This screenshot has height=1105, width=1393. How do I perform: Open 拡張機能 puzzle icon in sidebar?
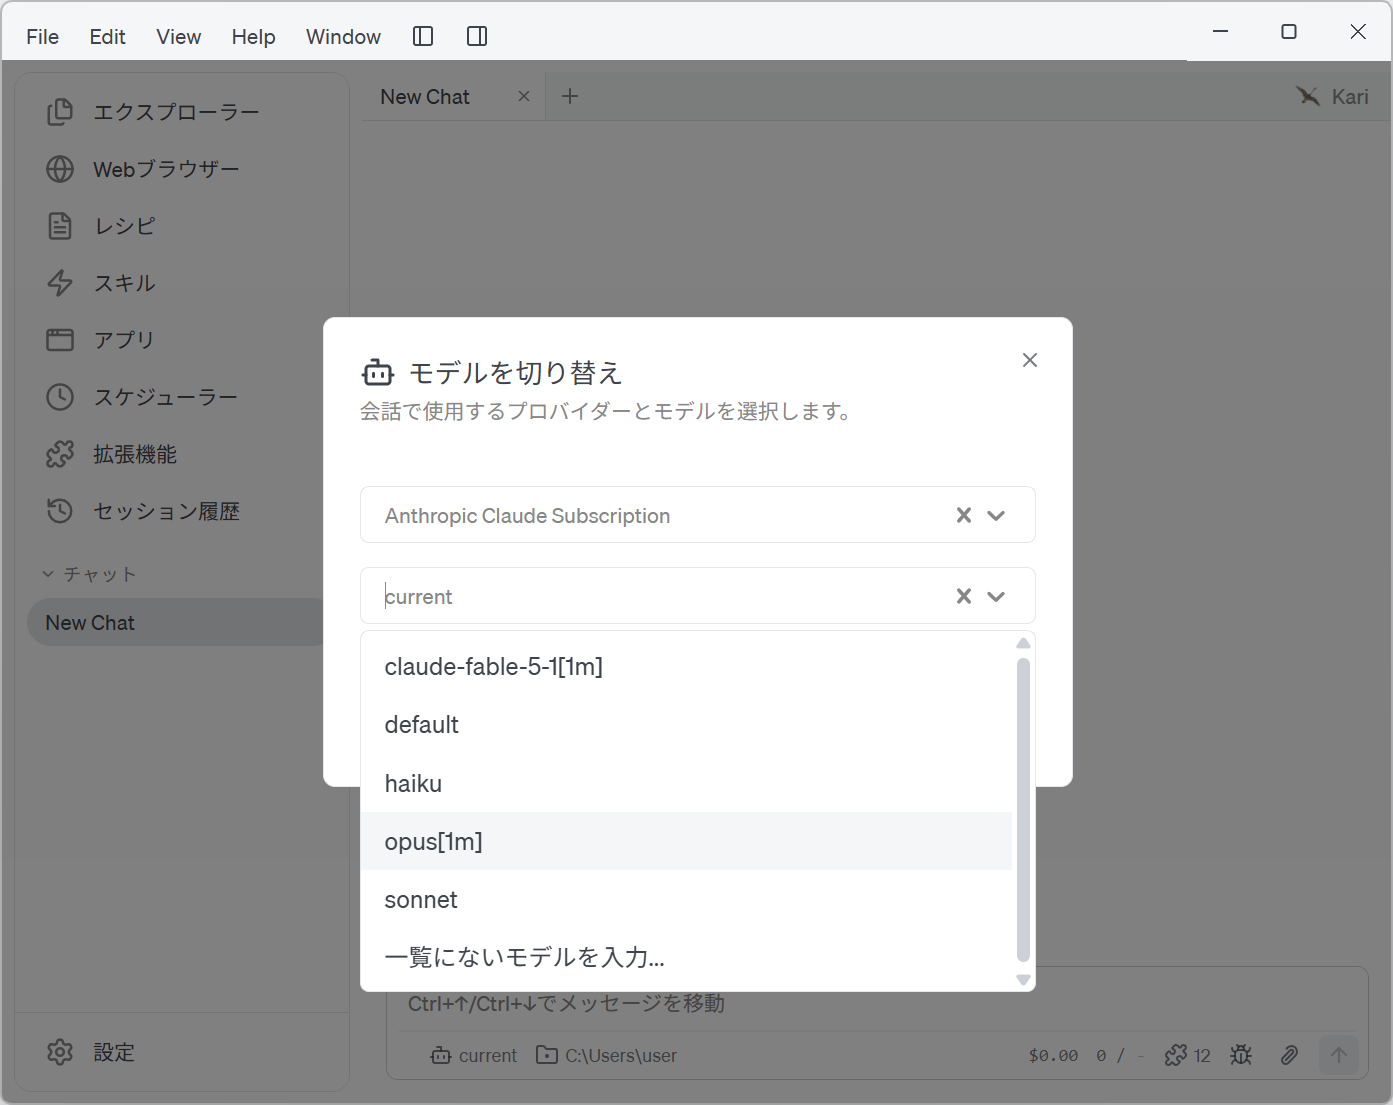pos(60,454)
